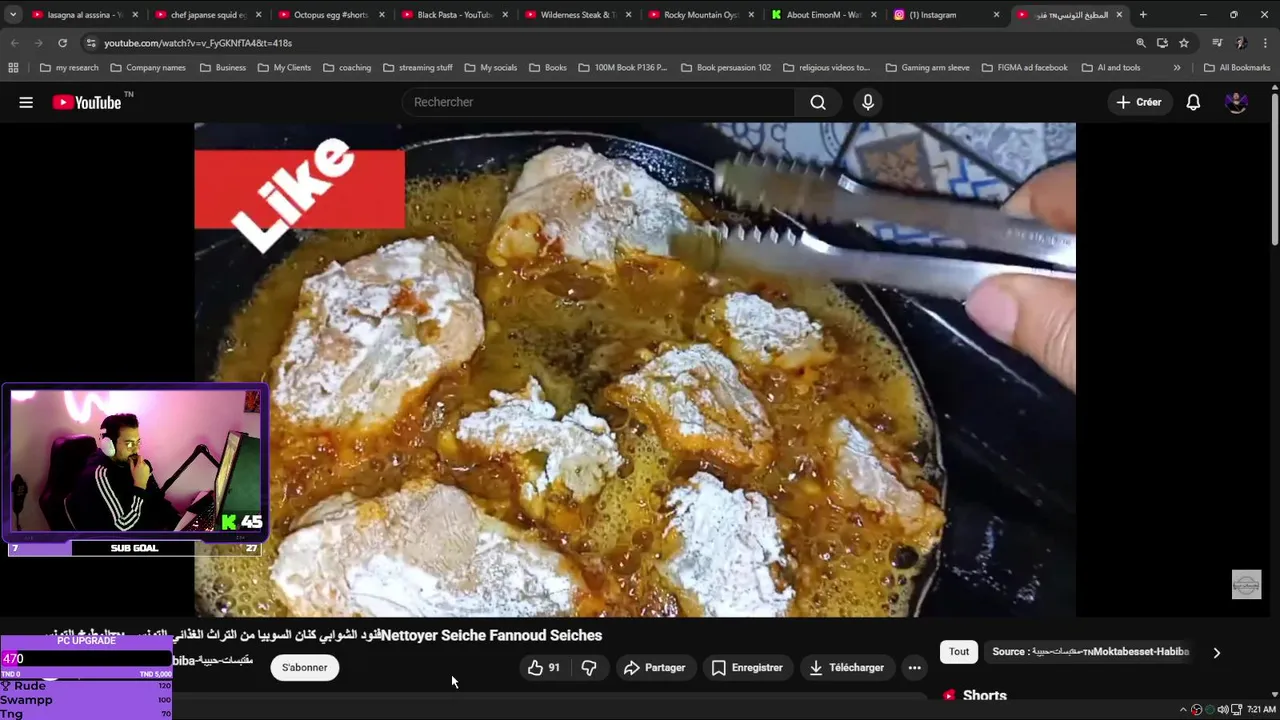Open the All Bookmarks folder
1280x720 pixels.
click(1237, 68)
